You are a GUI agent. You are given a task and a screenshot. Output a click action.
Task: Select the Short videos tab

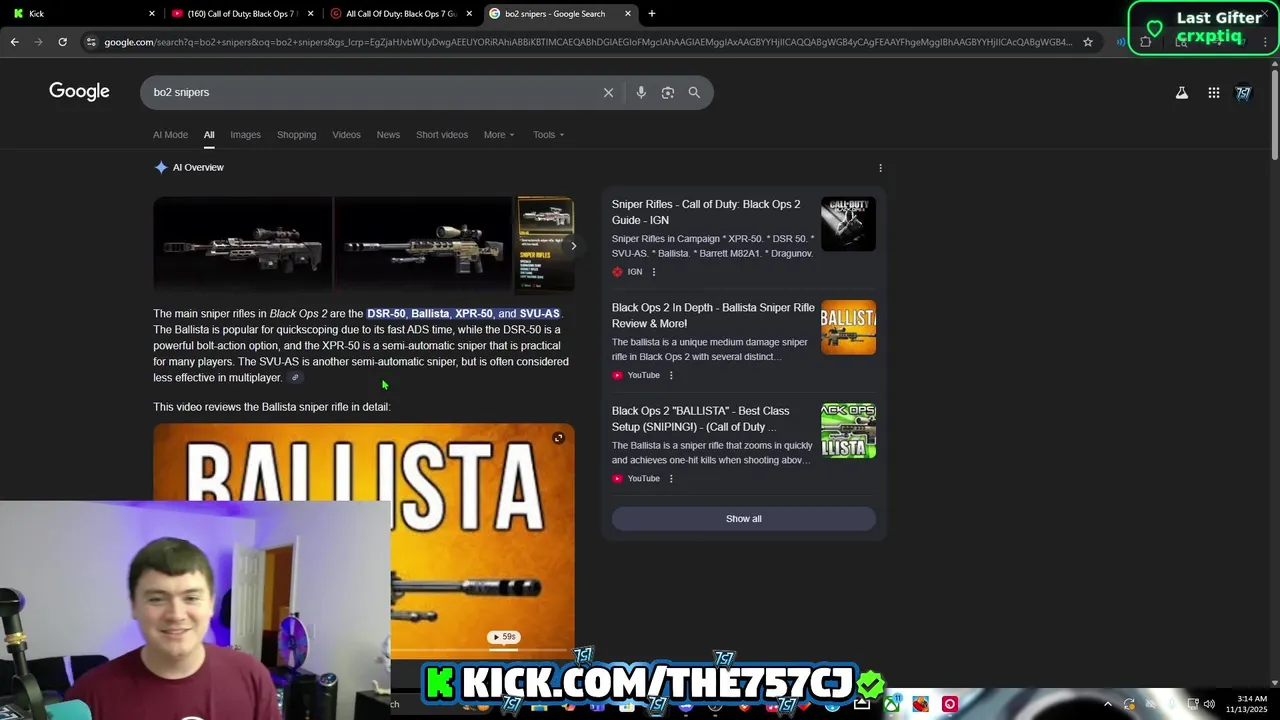[442, 134]
